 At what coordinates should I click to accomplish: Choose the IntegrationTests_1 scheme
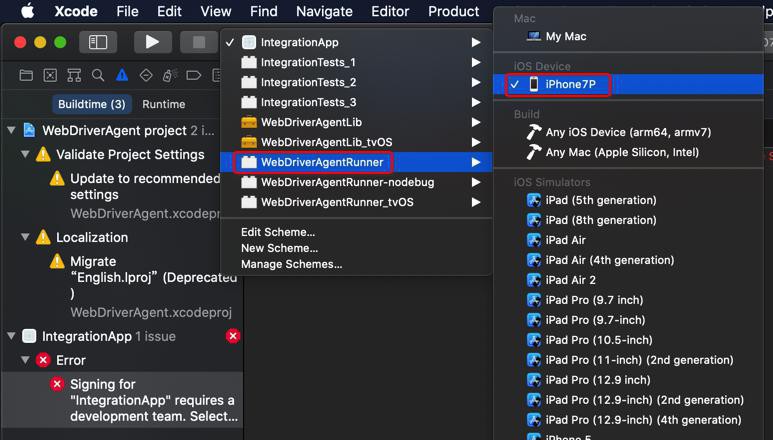[356, 62]
